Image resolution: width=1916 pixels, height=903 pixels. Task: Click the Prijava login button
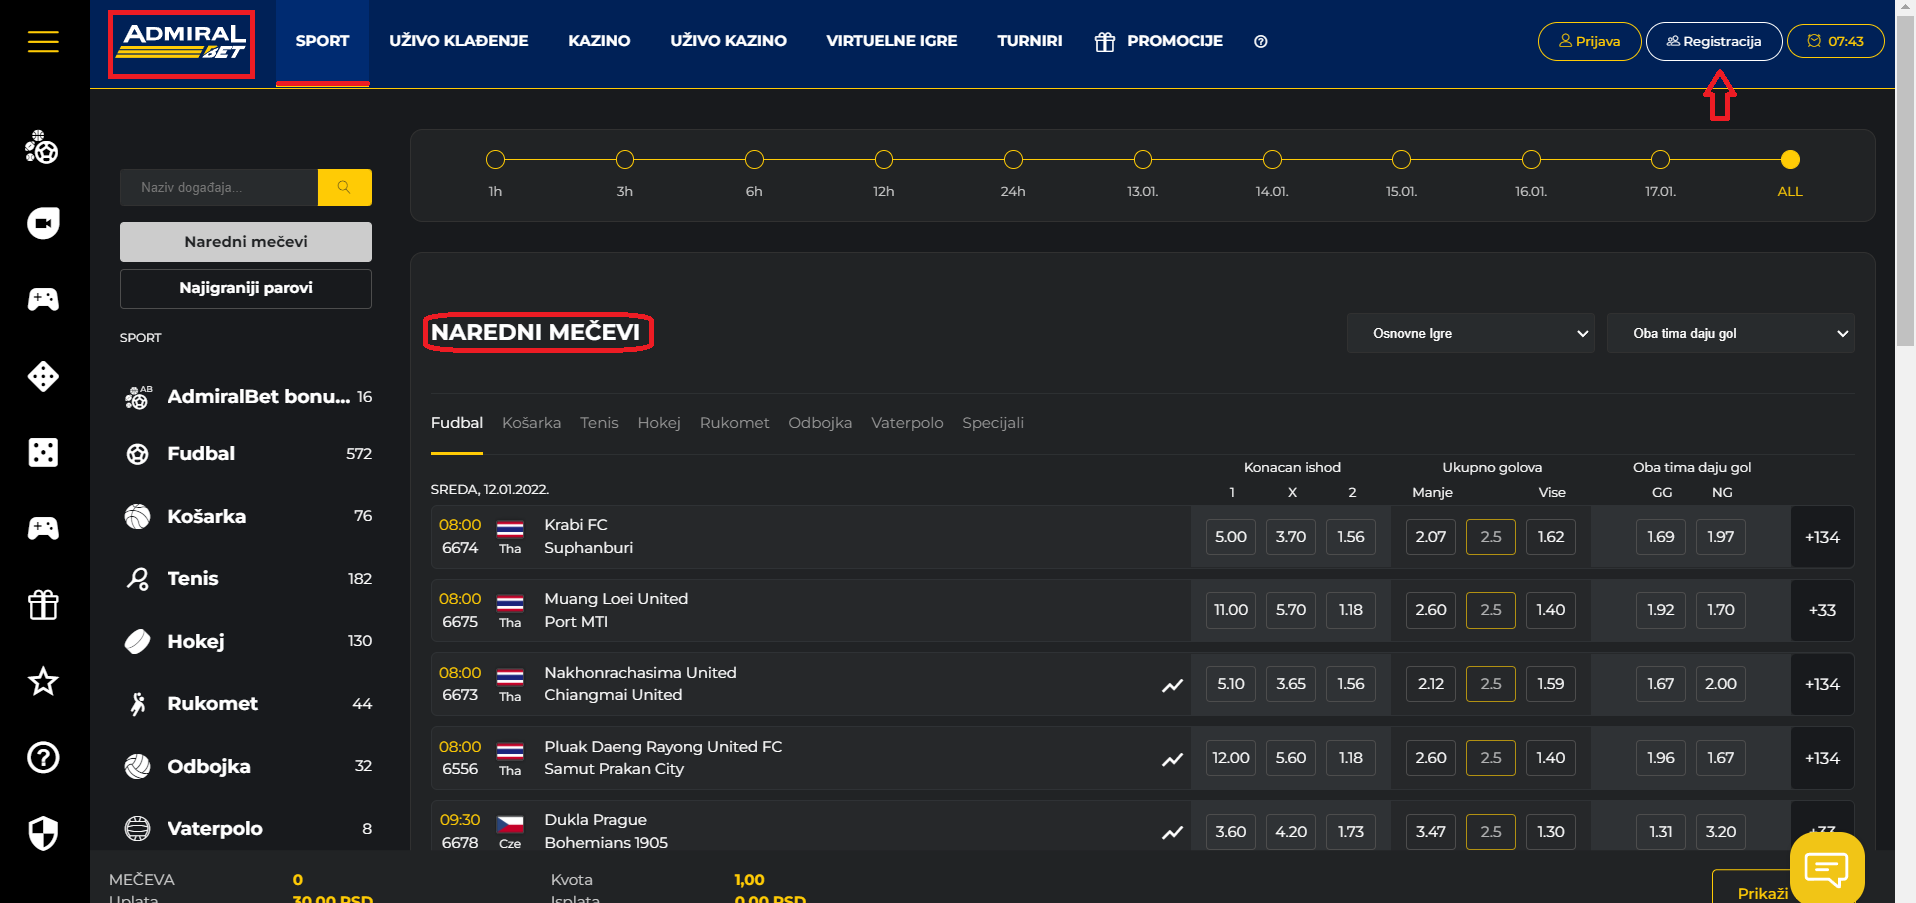(x=1589, y=41)
